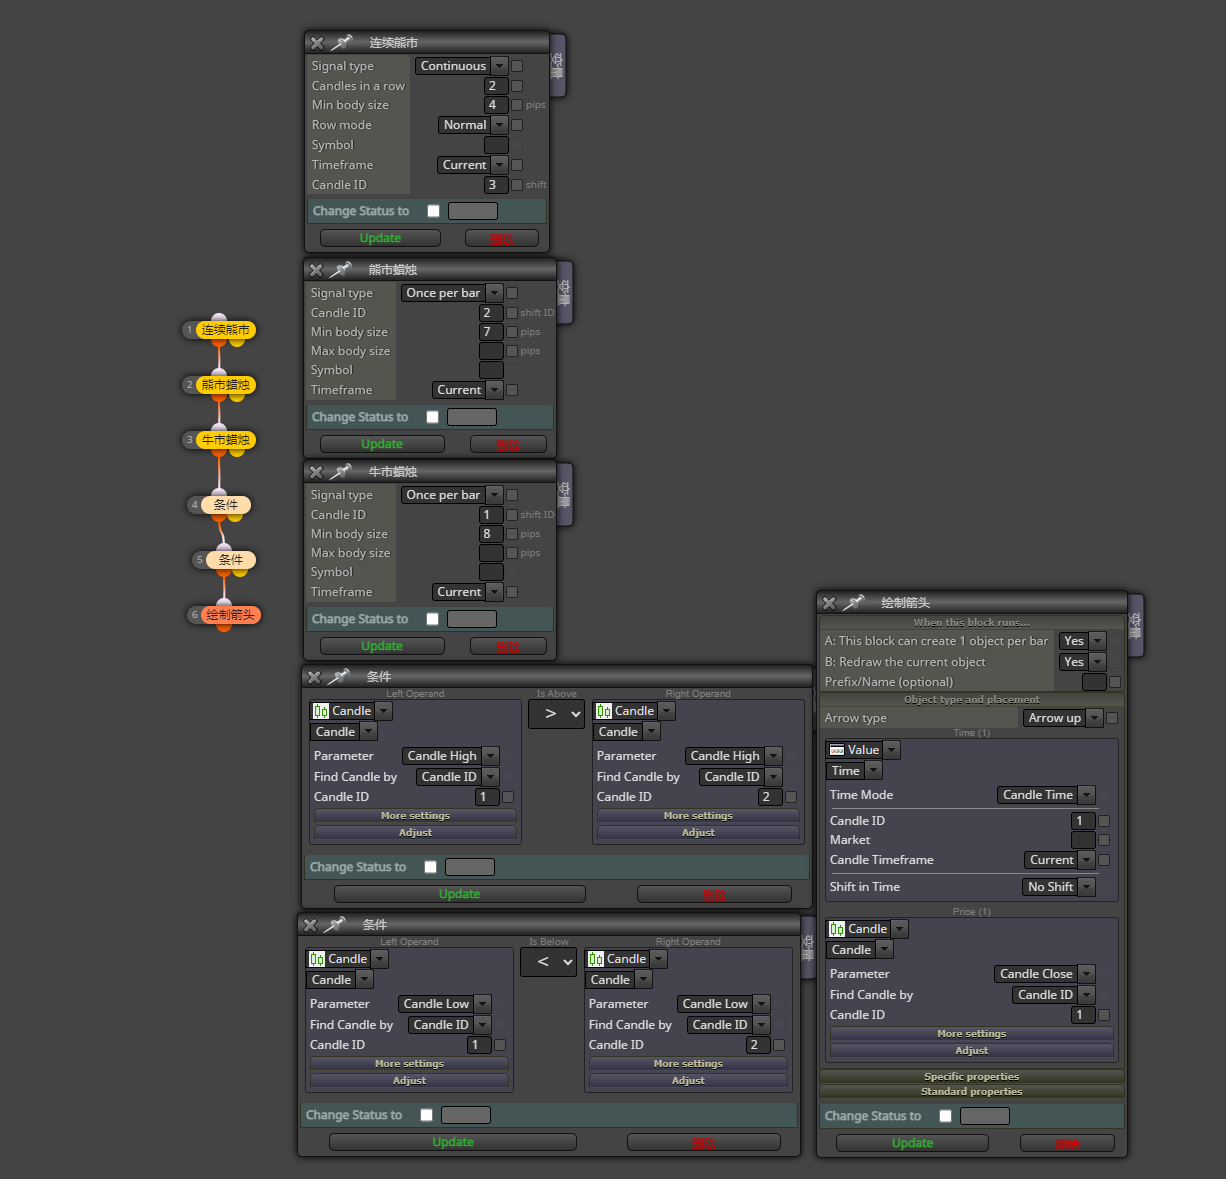Edit the Symbol field in 连续熊市 panel
The image size is (1226, 1179).
click(497, 145)
